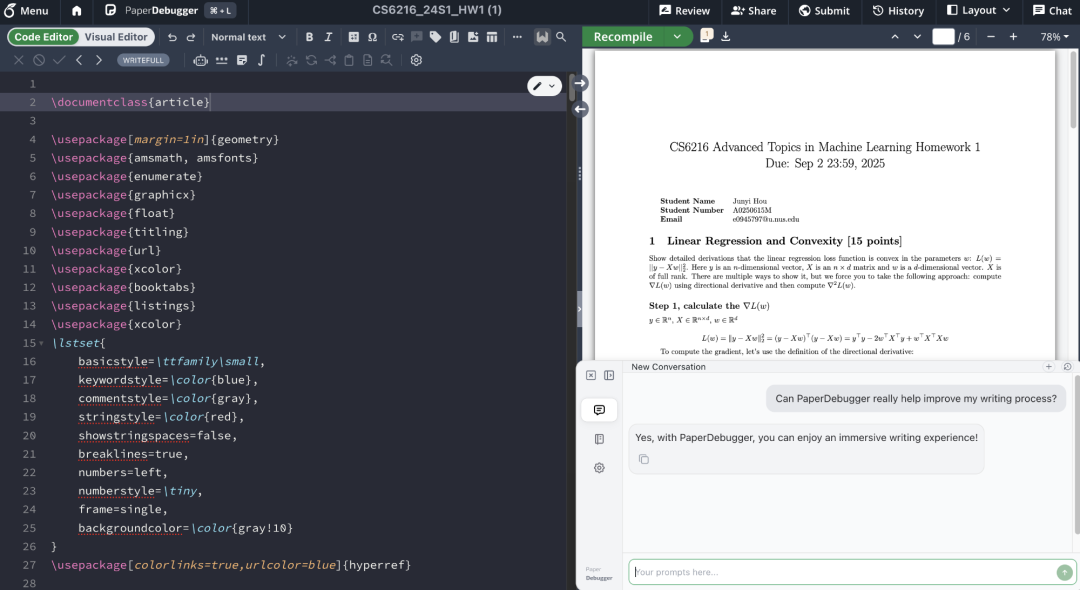Select the chat bubble icon in PaperDebugger sidebar
This screenshot has height=590, width=1080.
(x=599, y=410)
